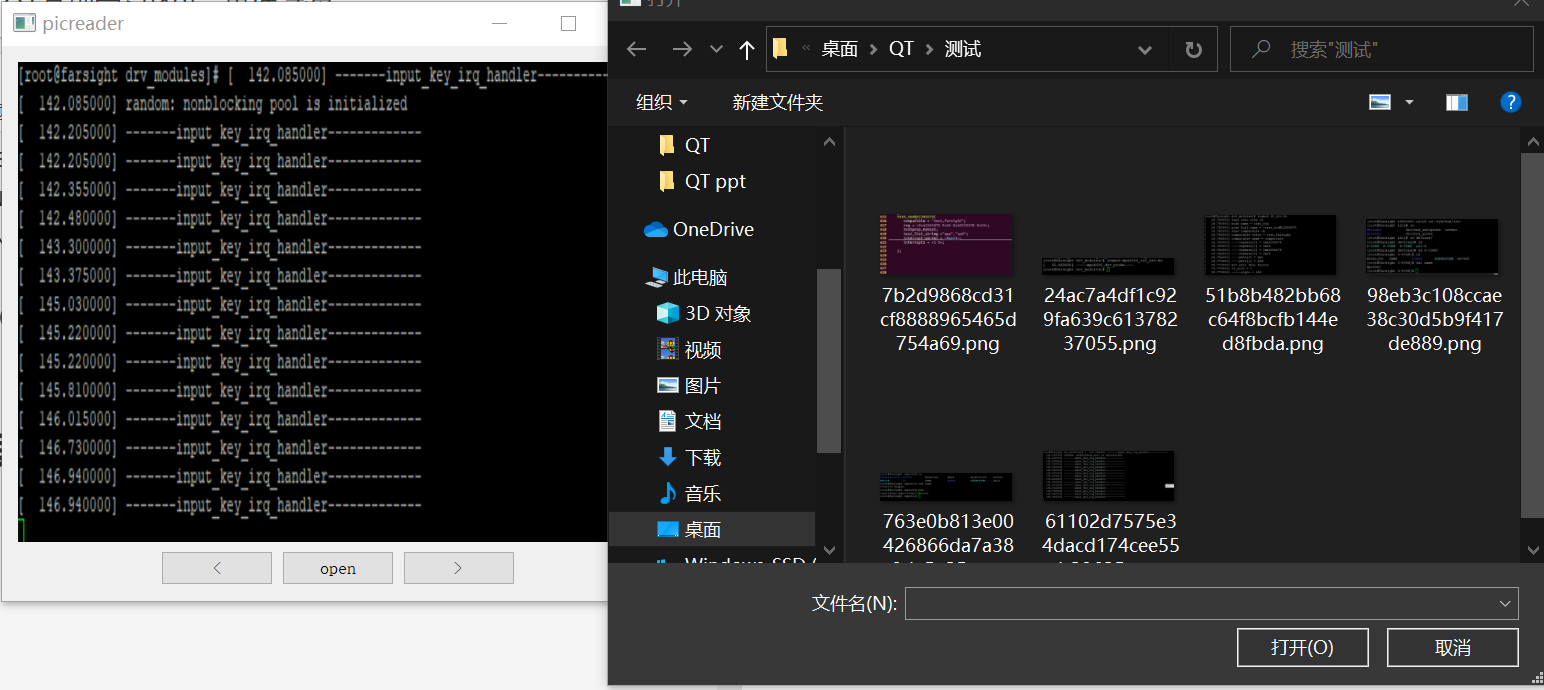Toggle the preview pane
Screen dimensions: 1544x690
(1457, 102)
